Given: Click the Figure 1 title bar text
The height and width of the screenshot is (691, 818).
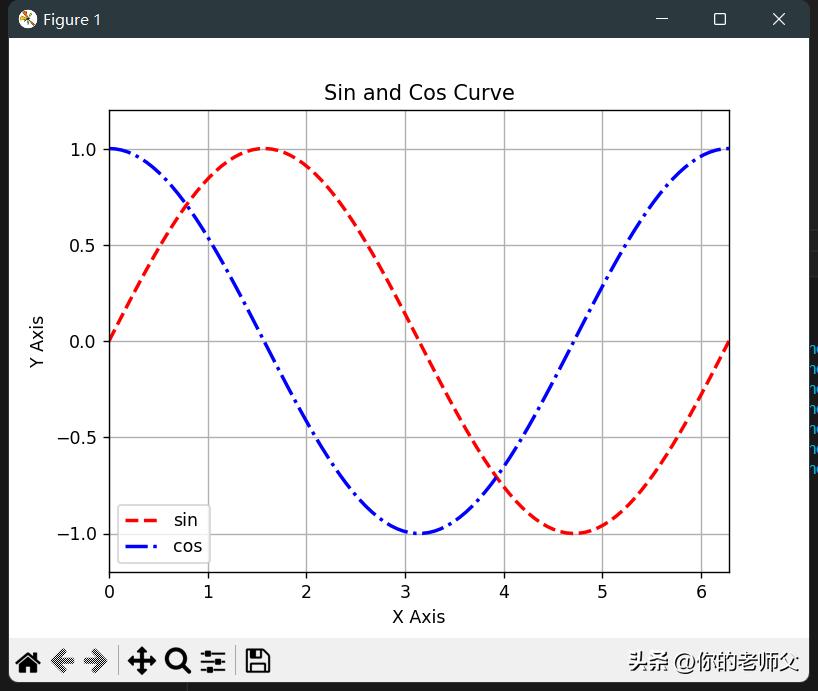Looking at the screenshot, I should point(71,19).
